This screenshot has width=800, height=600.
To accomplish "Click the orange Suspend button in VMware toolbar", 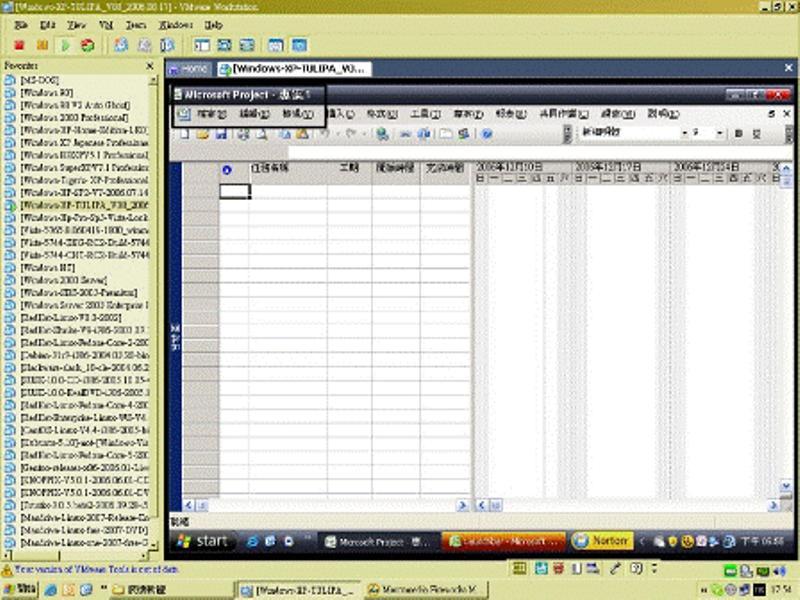I will click(x=42, y=45).
